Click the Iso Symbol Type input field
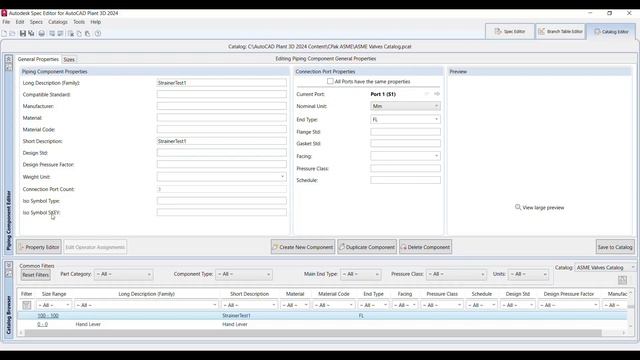Image resolution: width=640 pixels, height=360 pixels. point(222,201)
